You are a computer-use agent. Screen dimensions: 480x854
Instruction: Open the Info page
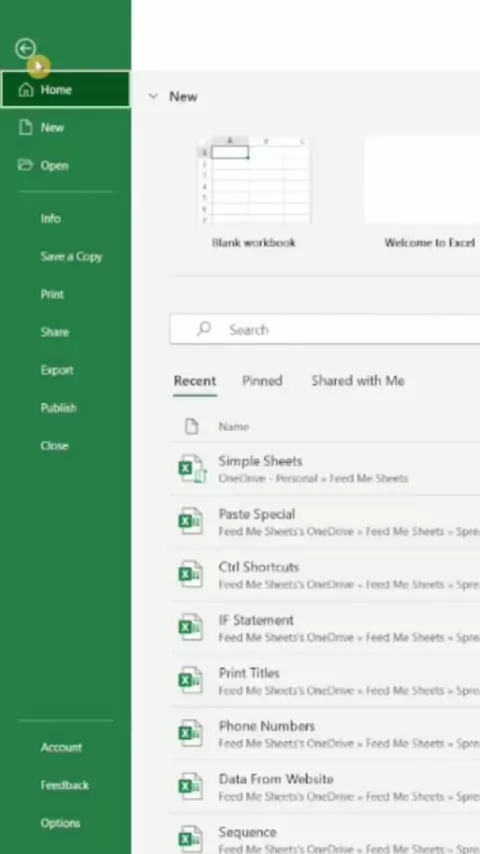click(50, 218)
